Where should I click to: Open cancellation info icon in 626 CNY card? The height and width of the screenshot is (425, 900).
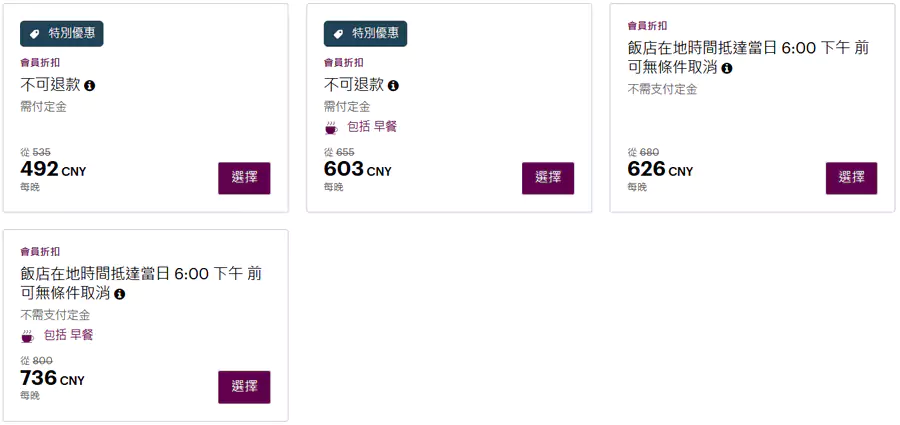click(727, 68)
